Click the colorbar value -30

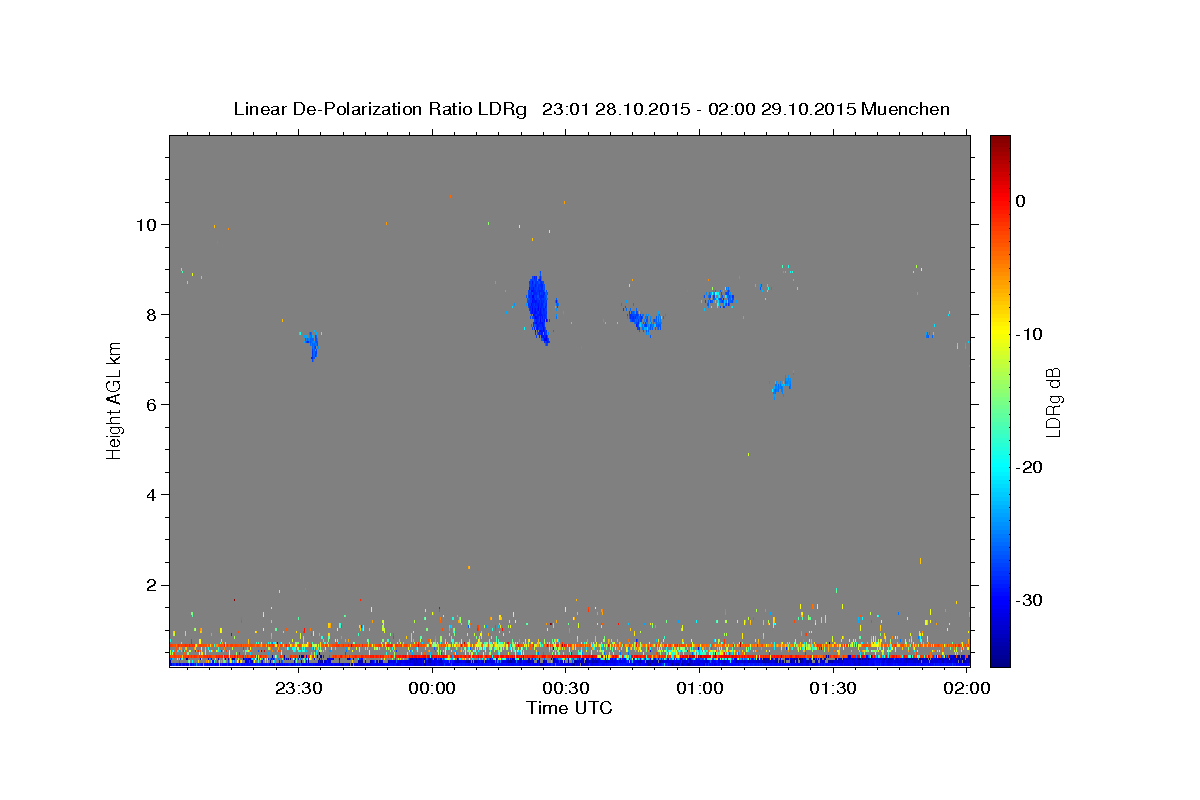pyautogui.click(x=1028, y=600)
